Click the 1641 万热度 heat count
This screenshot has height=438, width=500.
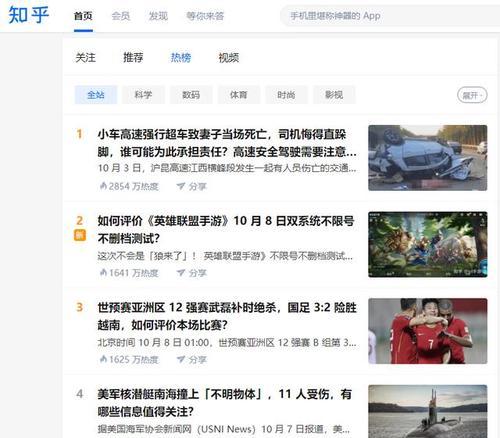click(x=134, y=273)
